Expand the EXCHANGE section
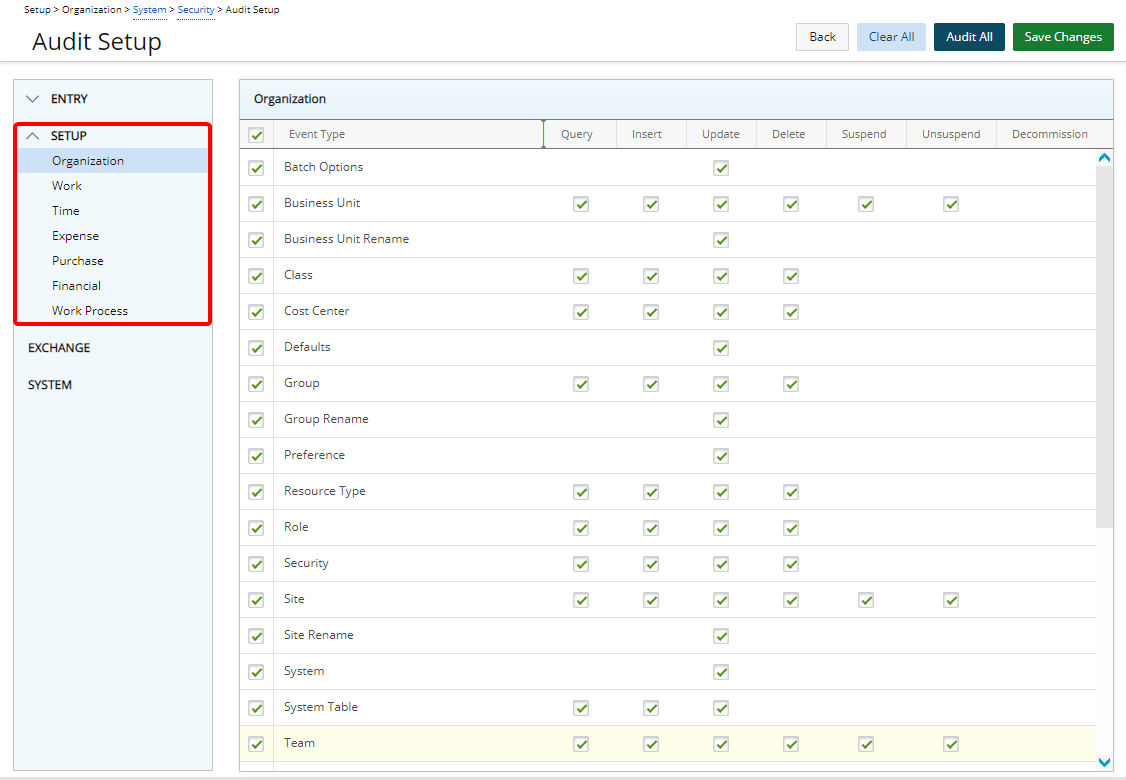The image size is (1126, 780). [59, 348]
